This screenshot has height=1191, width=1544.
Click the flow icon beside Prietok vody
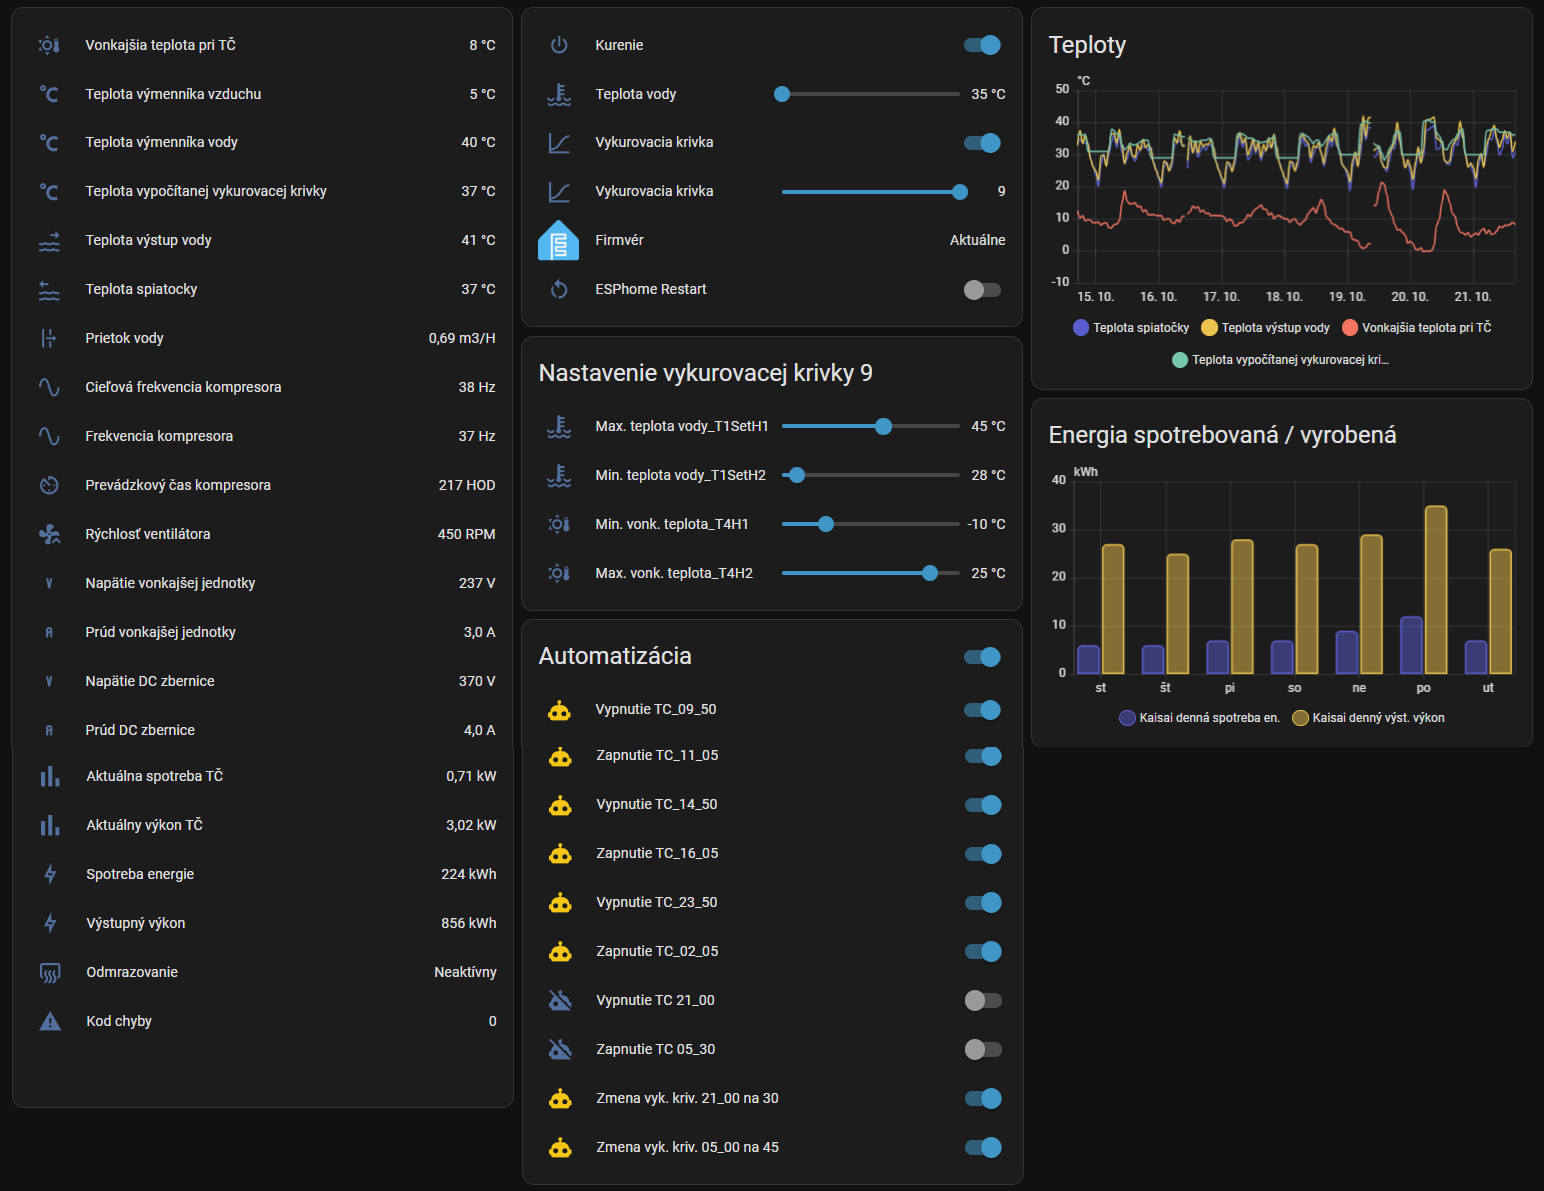(49, 338)
